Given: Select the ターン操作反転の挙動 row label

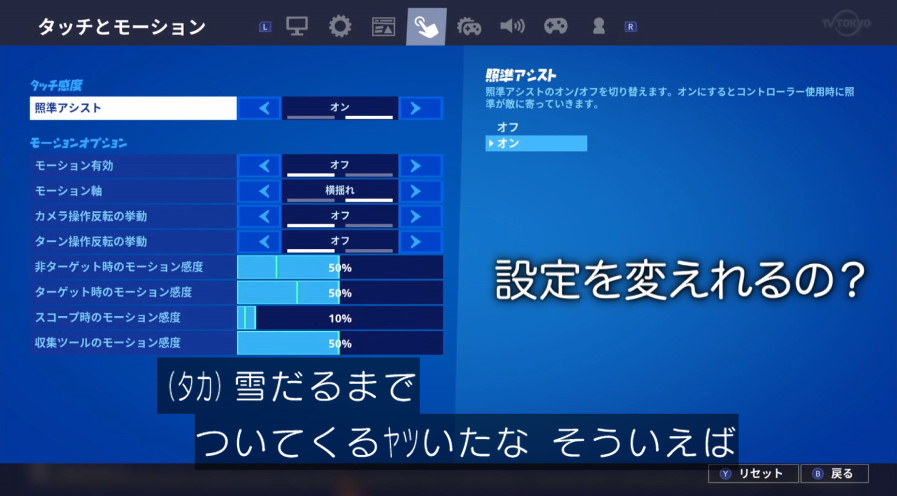Looking at the screenshot, I should click(133, 241).
